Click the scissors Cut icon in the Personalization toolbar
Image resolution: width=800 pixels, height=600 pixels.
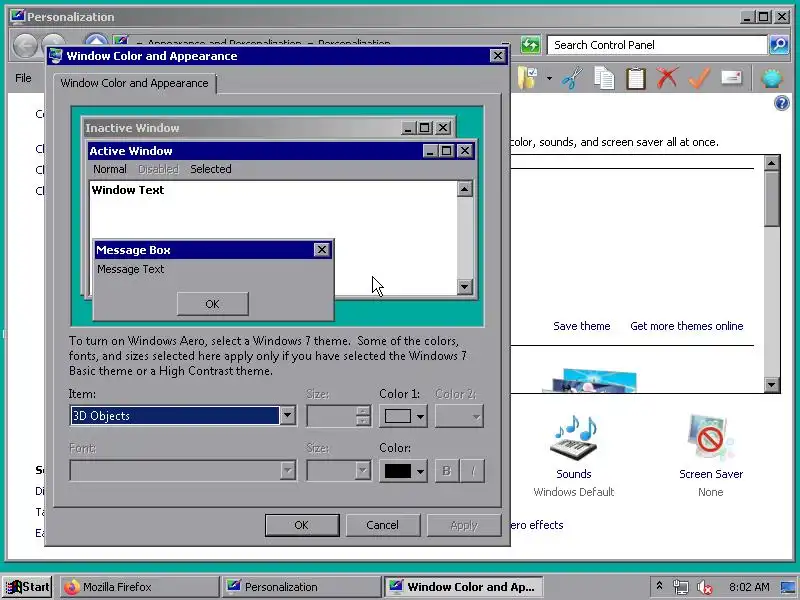572,78
